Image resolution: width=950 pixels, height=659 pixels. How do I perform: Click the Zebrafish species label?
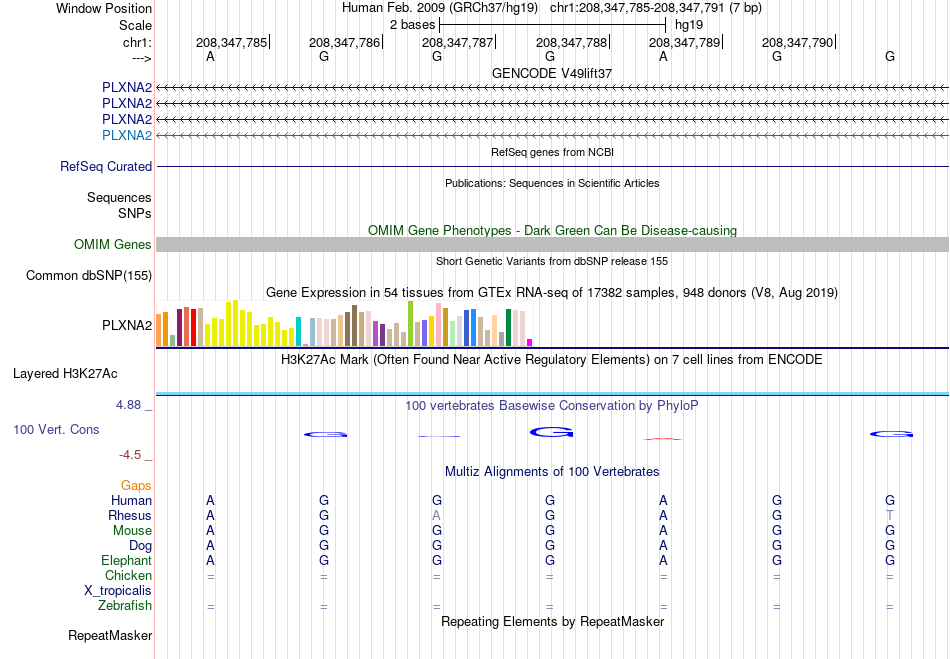(x=125, y=605)
